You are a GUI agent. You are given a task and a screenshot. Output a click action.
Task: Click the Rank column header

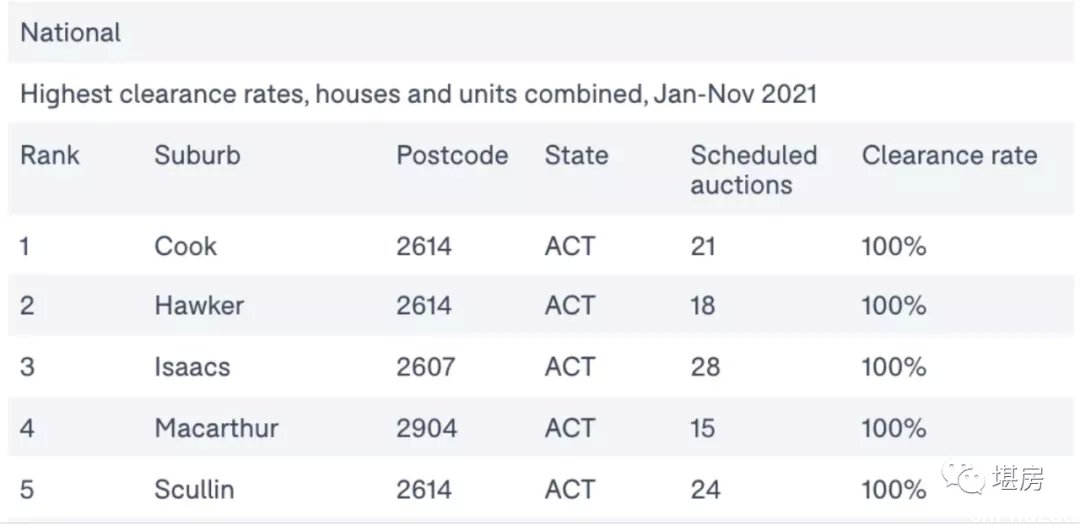click(x=50, y=156)
